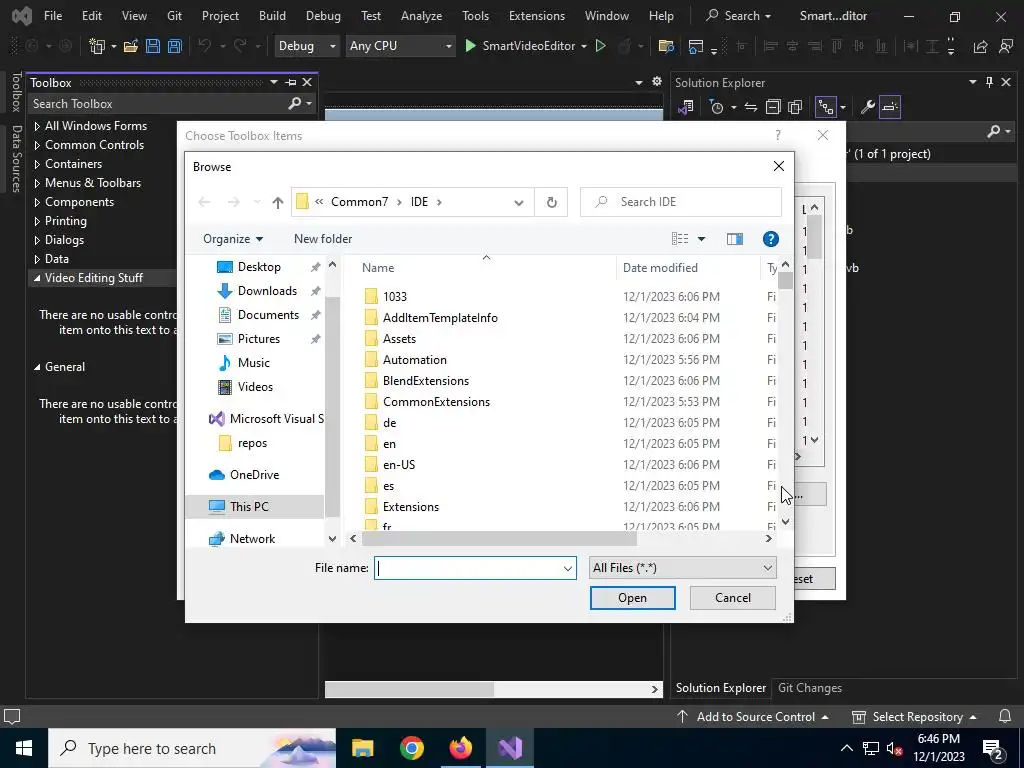Open the All Files type filter dropdown

(682, 568)
